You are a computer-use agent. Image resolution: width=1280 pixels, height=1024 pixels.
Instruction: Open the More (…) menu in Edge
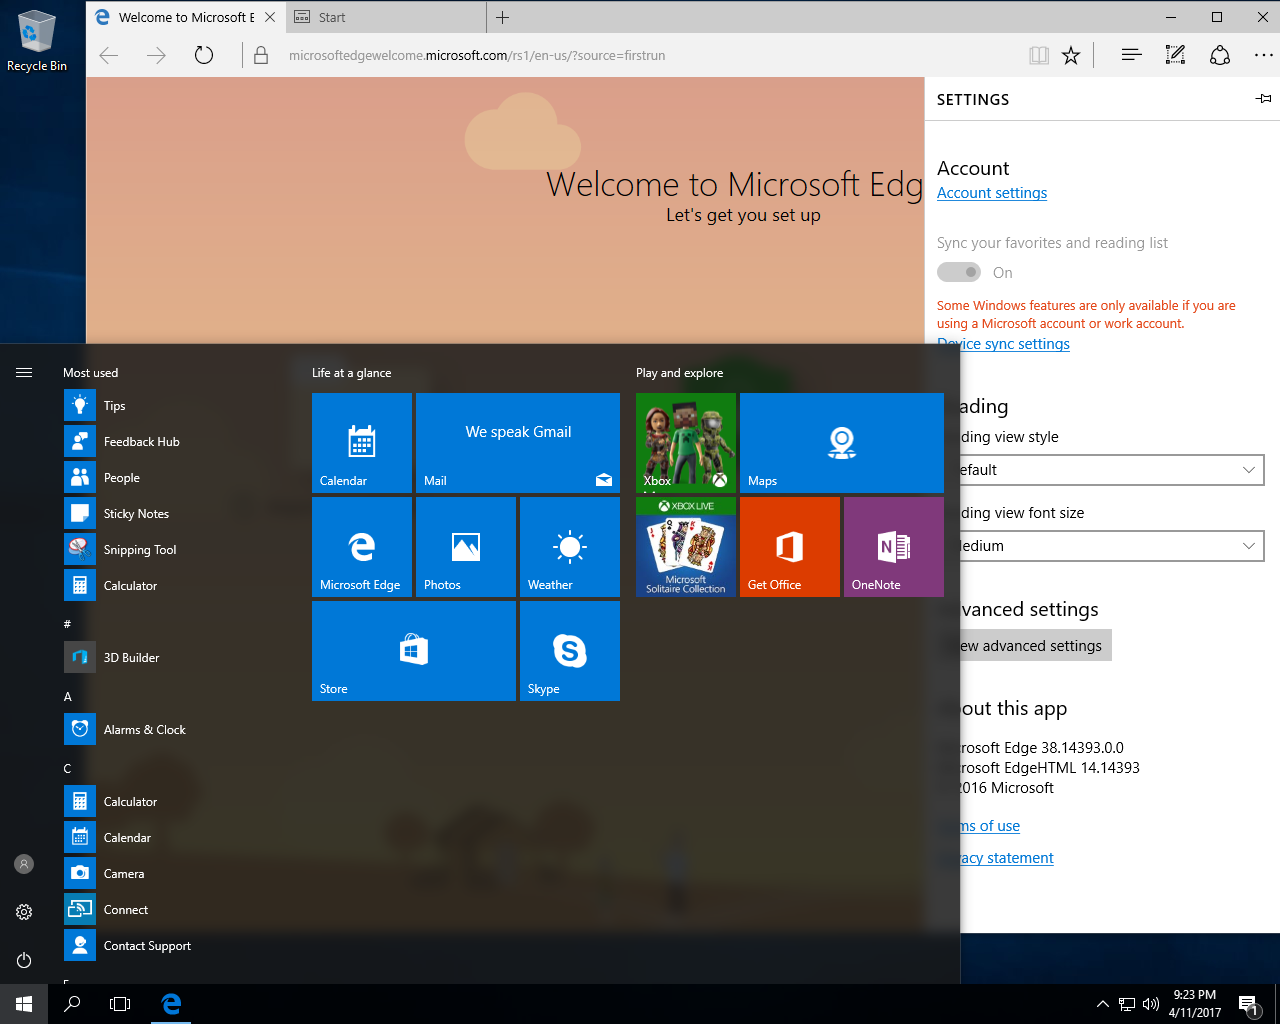tap(1263, 56)
